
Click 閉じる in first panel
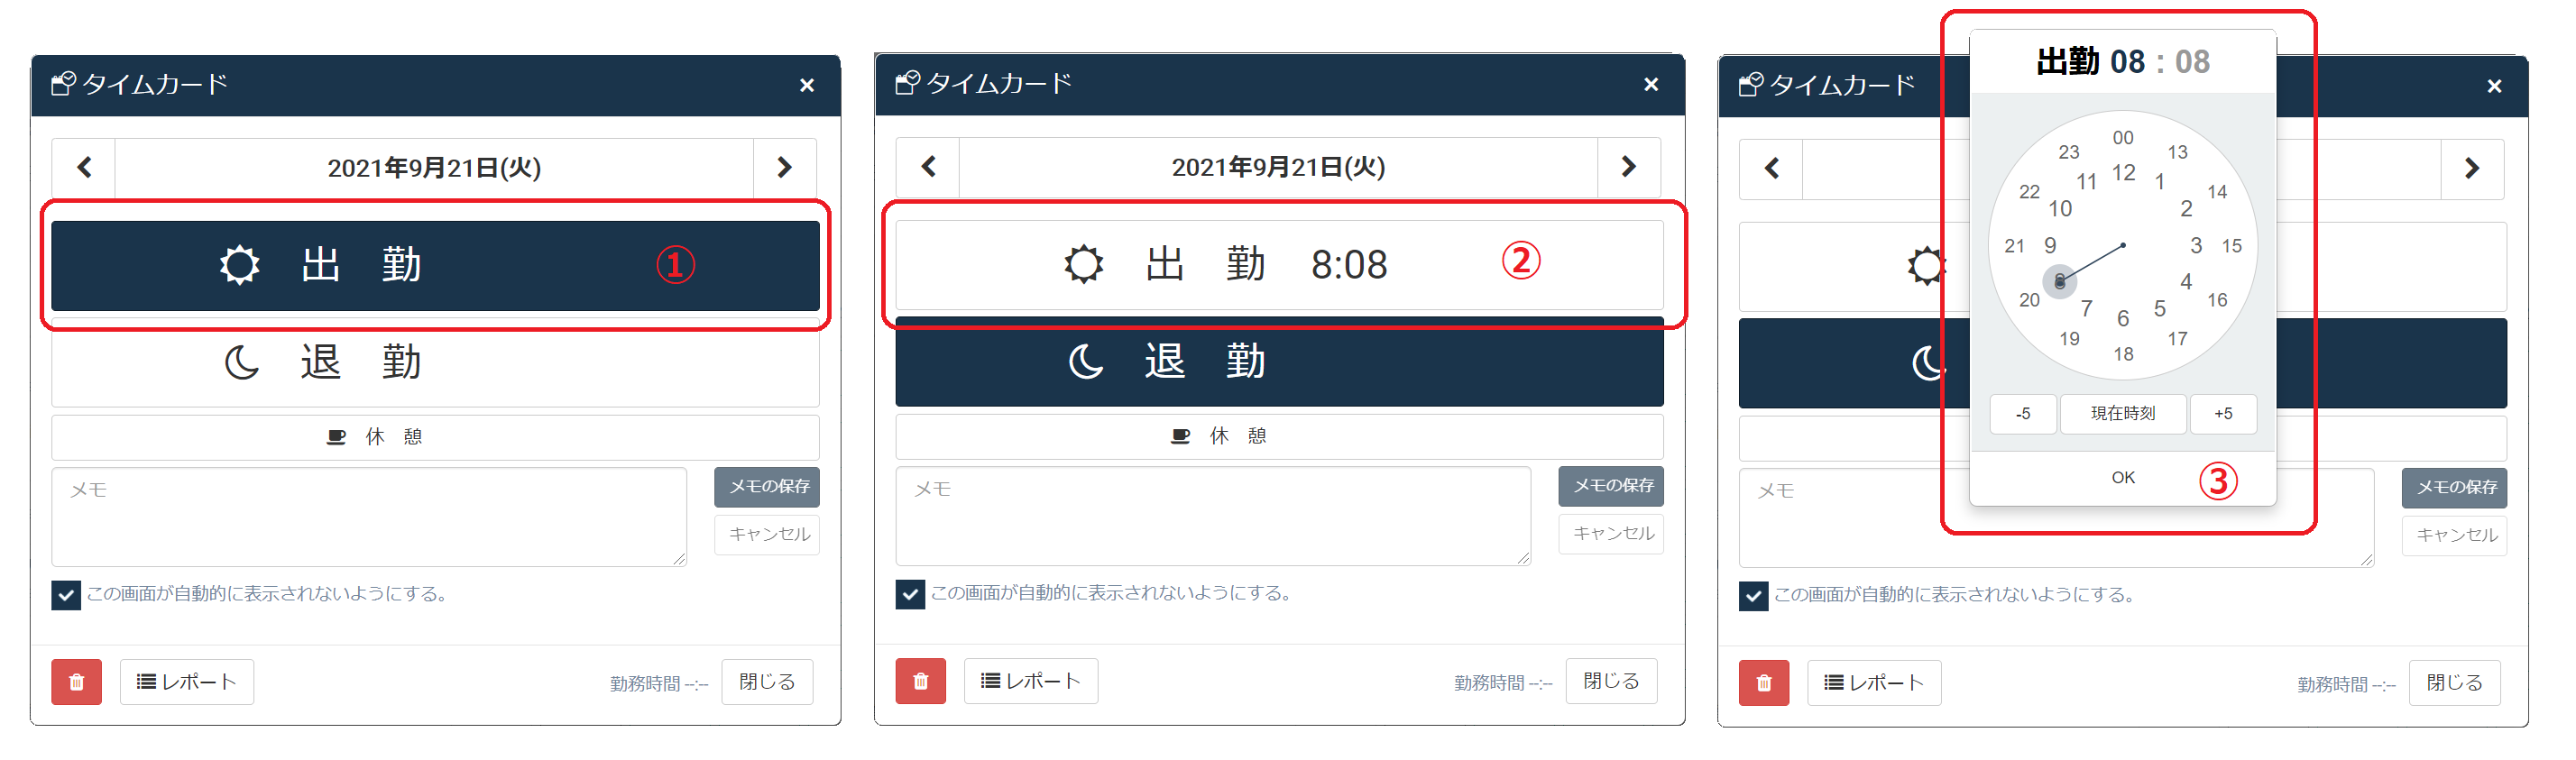pyautogui.click(x=767, y=682)
